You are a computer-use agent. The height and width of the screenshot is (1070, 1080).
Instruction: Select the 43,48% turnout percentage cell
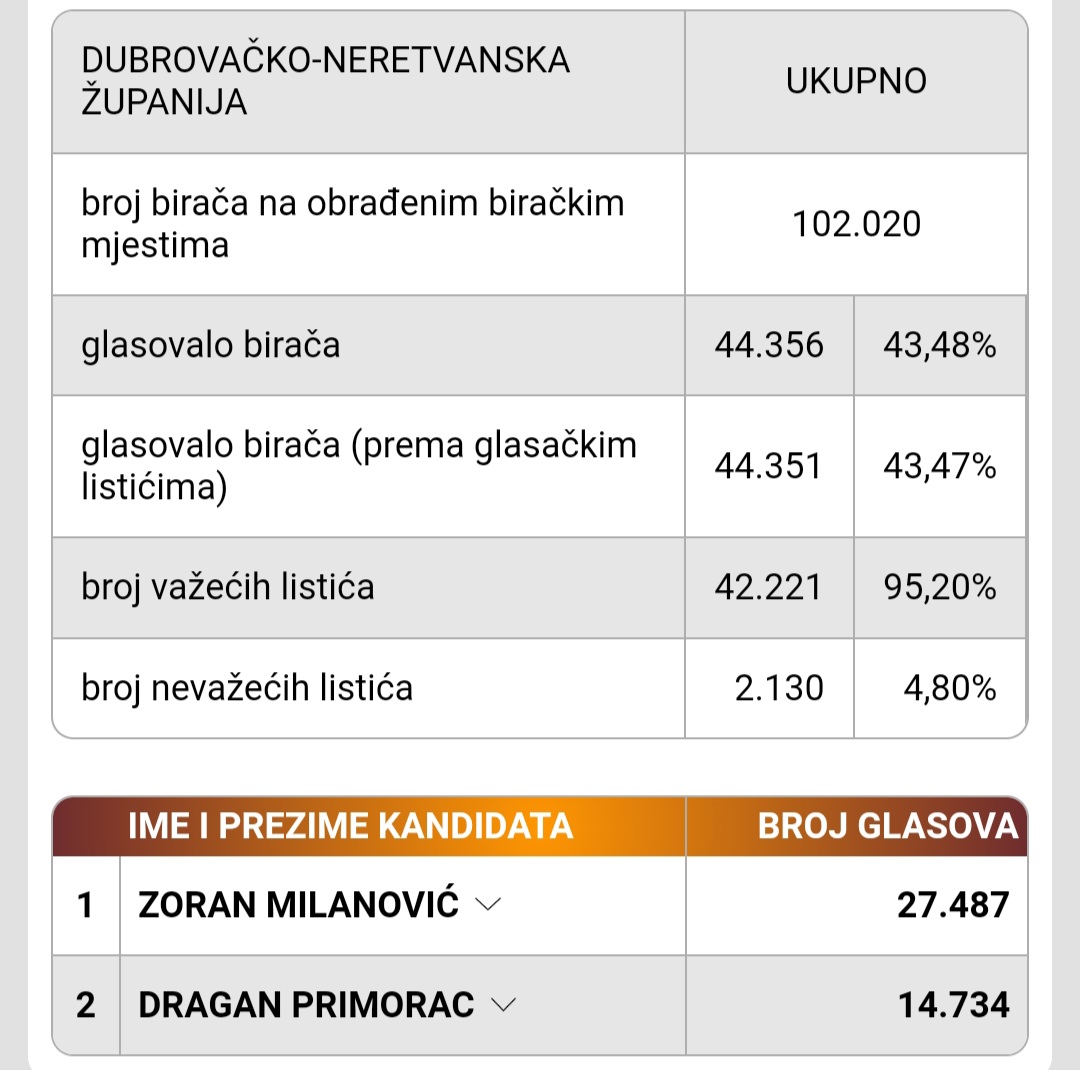pyautogui.click(x=939, y=345)
